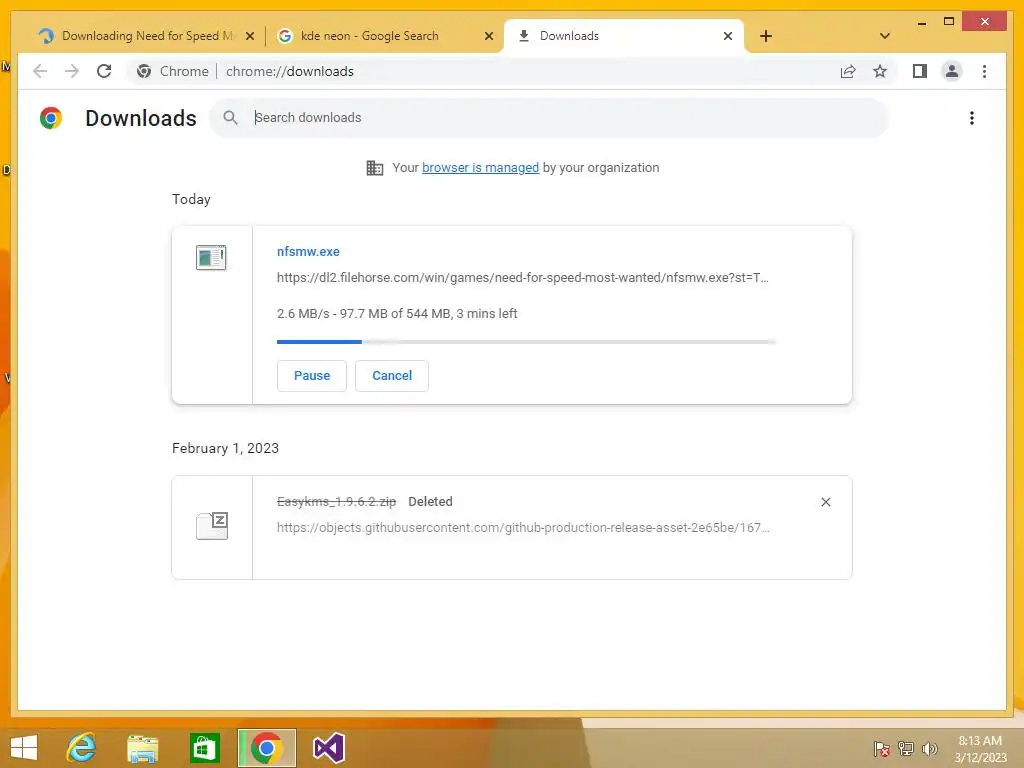Screen dimensions: 1024x768
Task: Open Chrome's three-dot main menu
Action: (x=984, y=71)
